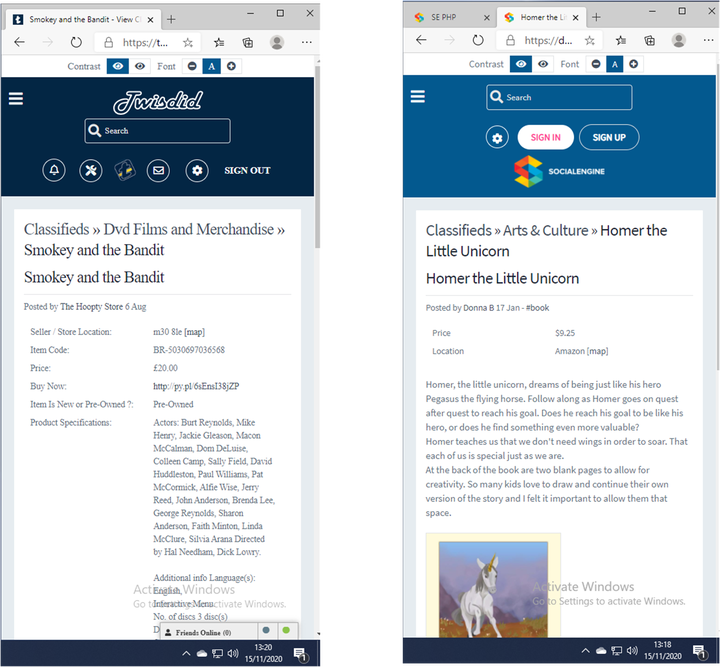Viewport: 720px width, 667px height.
Task: Go back in the SocialEngine browser window
Action: [x=421, y=40]
